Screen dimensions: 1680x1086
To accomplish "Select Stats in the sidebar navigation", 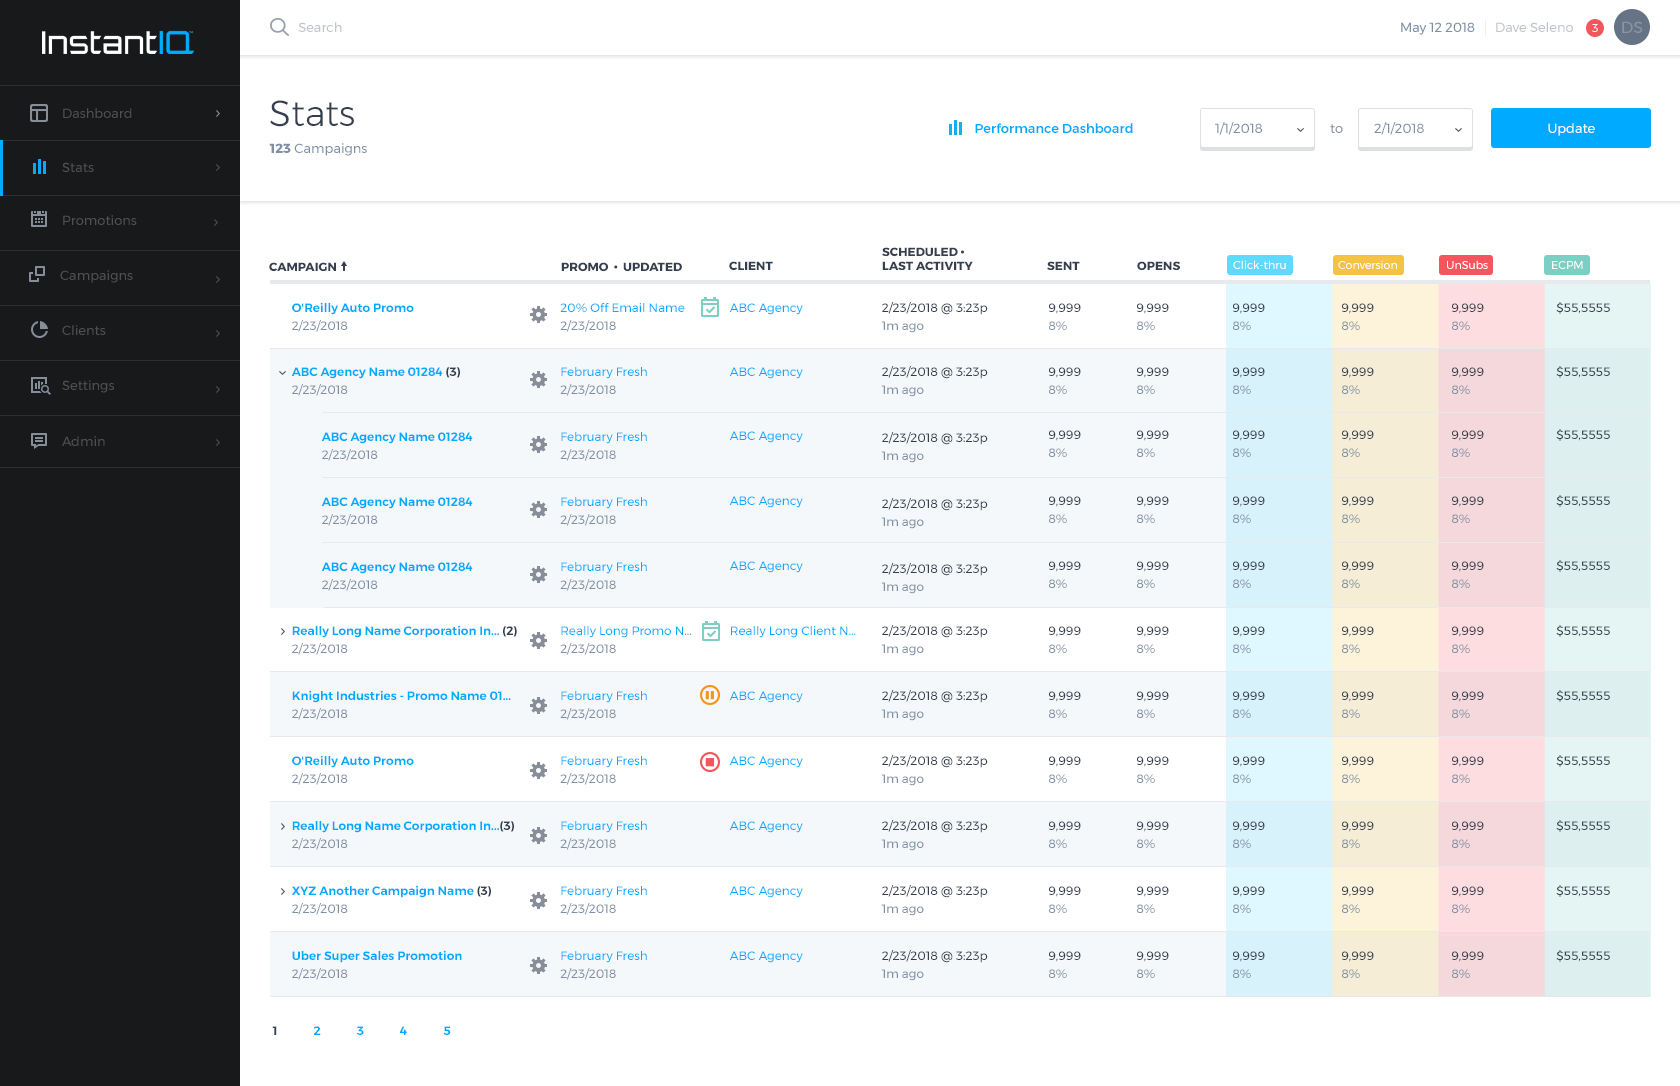I will (x=78, y=167).
